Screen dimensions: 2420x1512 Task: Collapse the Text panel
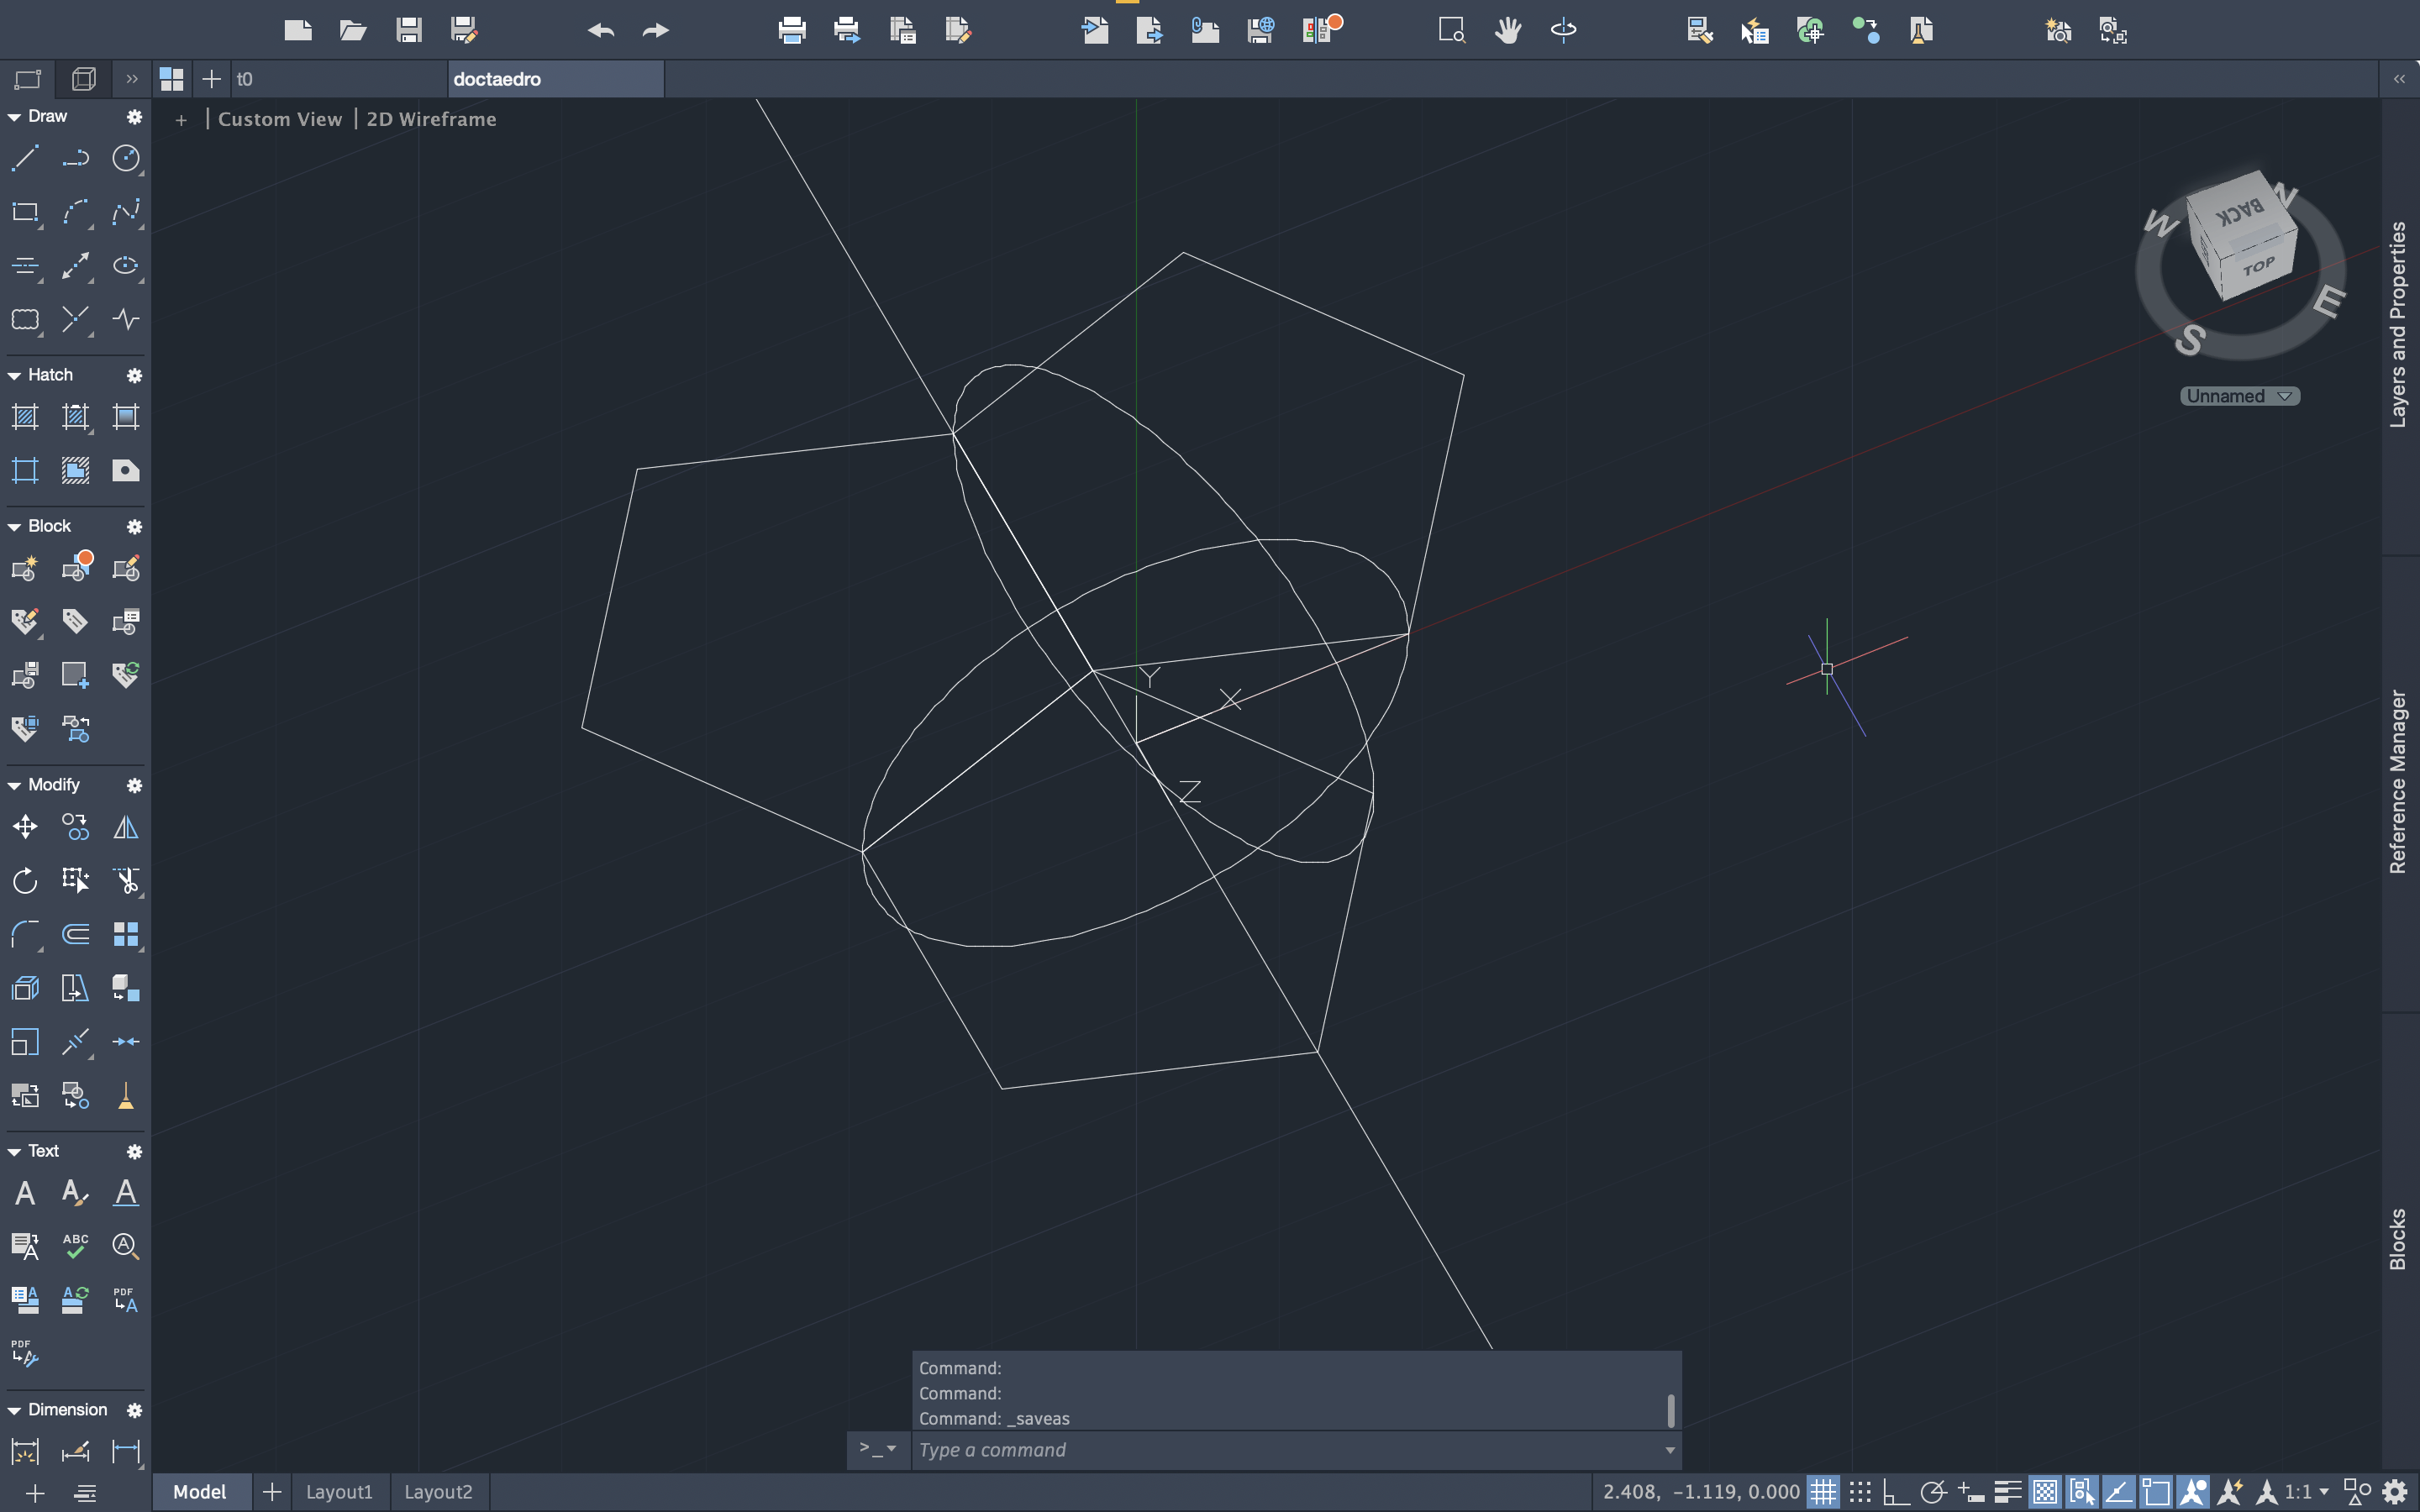14,1152
